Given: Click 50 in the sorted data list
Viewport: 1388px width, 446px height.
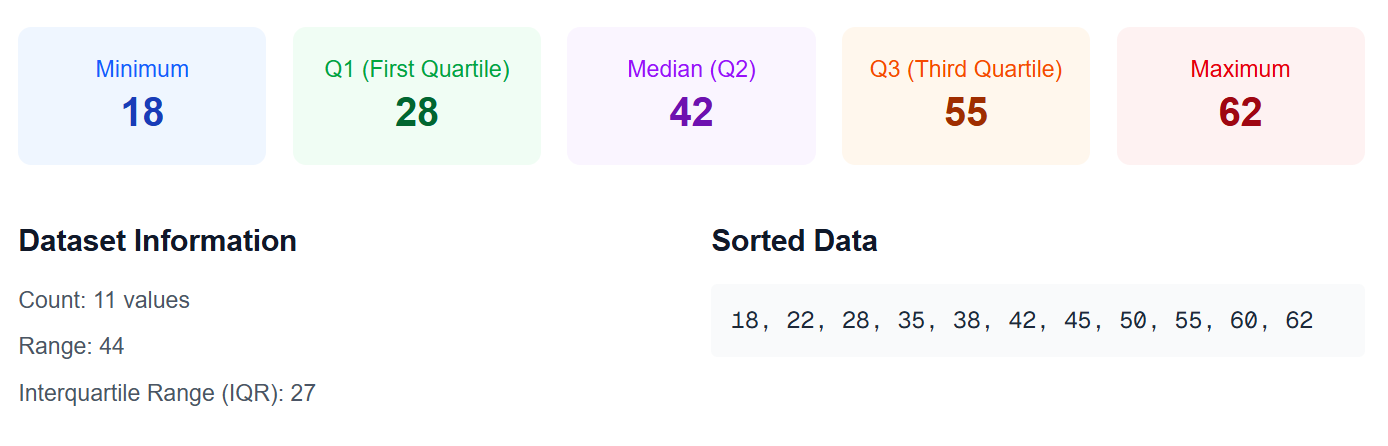Looking at the screenshot, I should 1131,321.
